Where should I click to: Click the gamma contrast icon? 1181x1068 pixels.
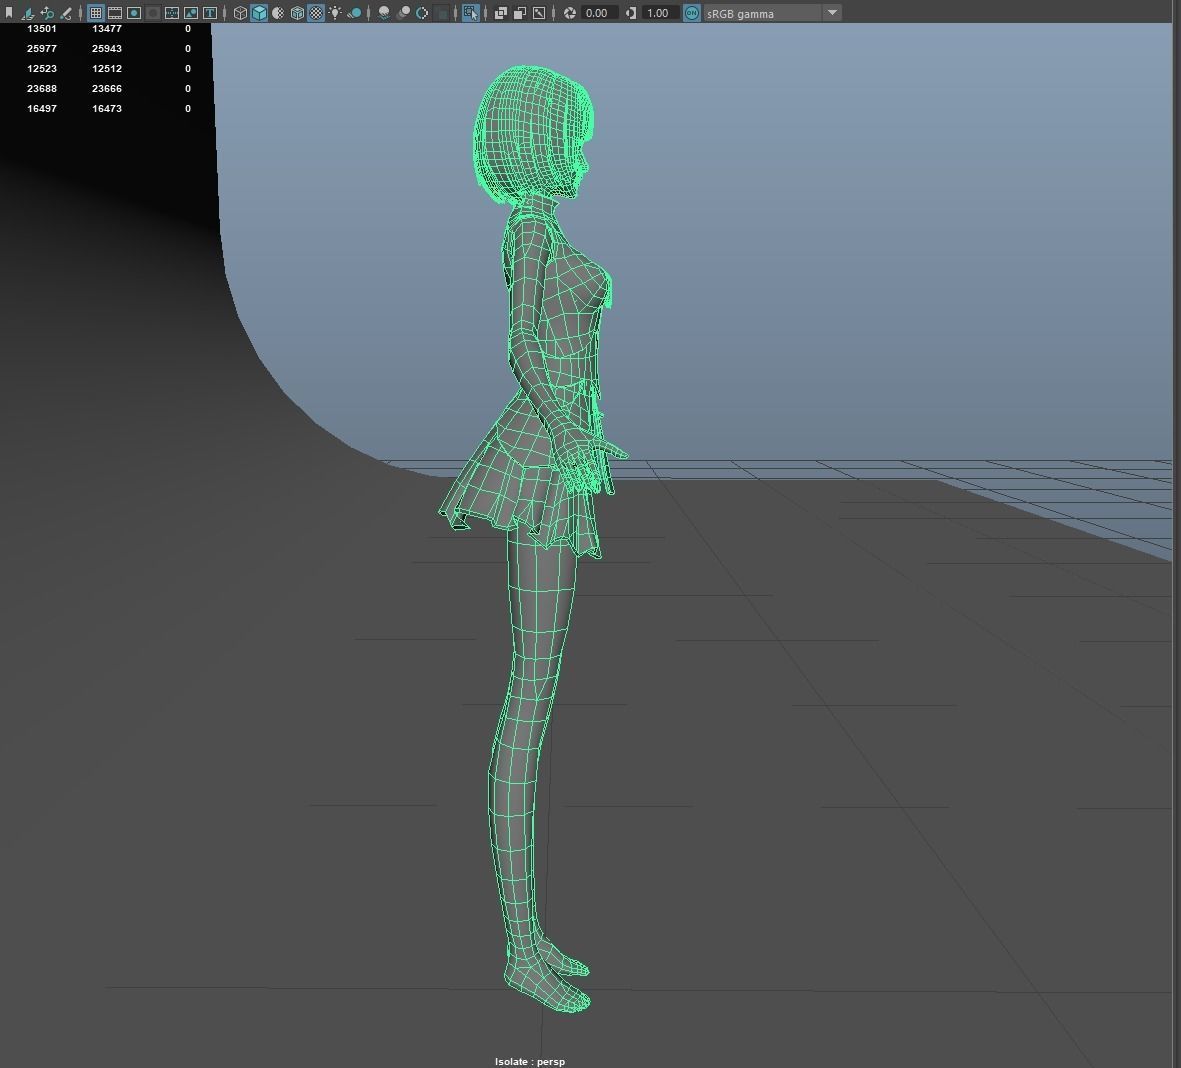(x=631, y=13)
